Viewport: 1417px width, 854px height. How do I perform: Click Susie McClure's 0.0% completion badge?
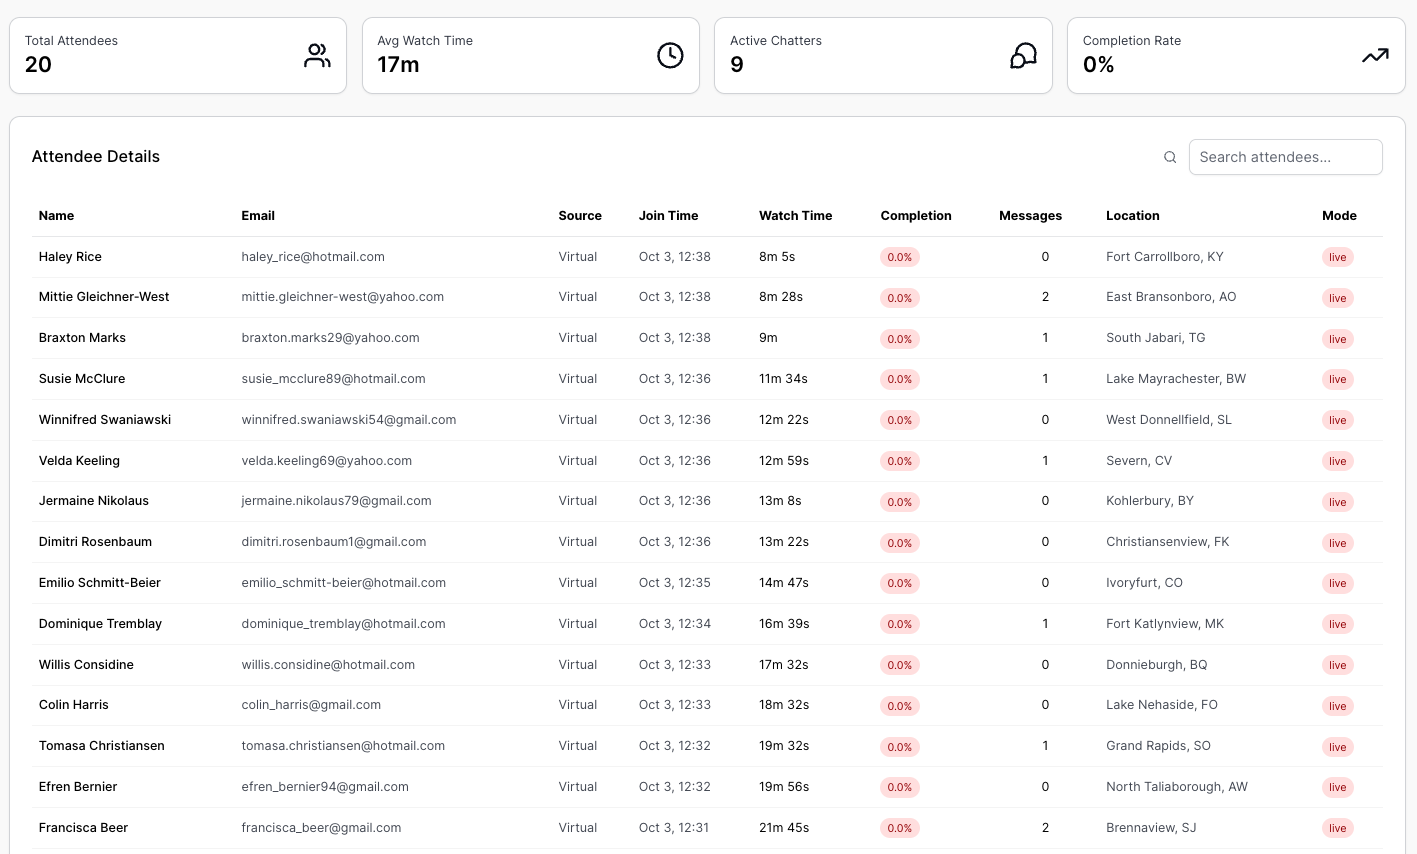click(899, 380)
